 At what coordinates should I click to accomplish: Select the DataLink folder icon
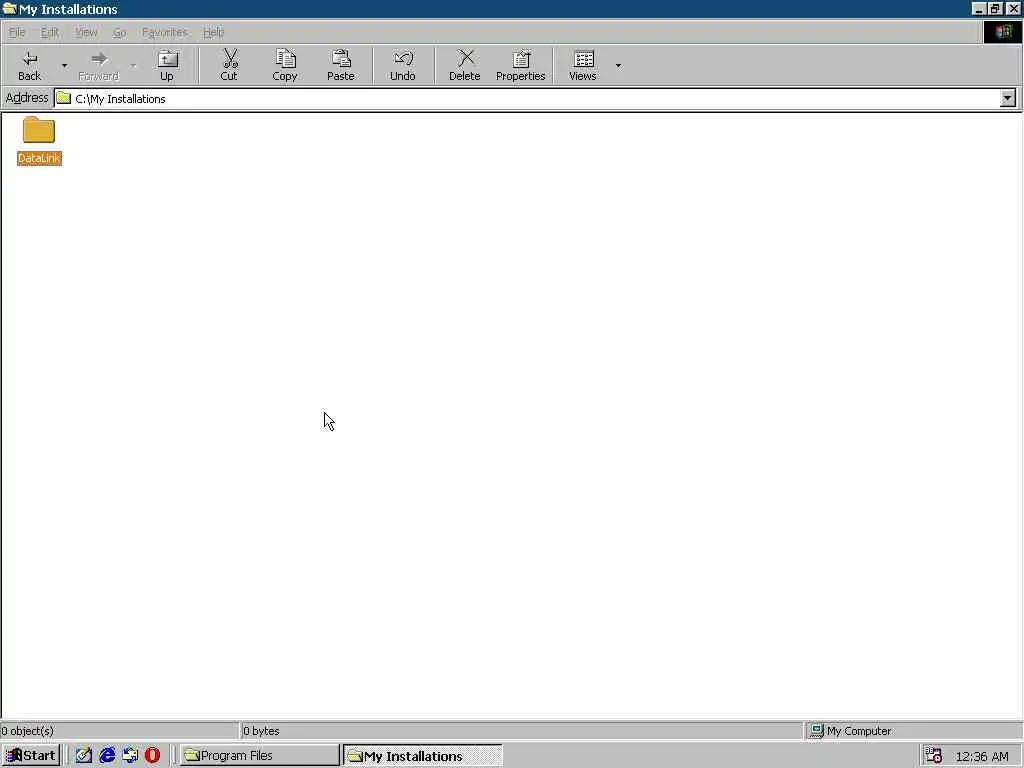tap(39, 130)
